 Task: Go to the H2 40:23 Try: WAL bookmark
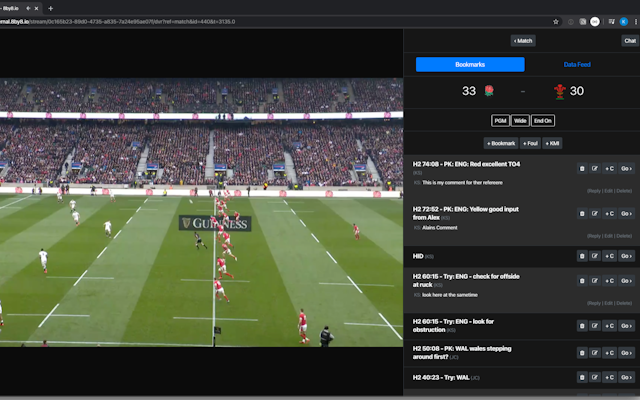tap(626, 378)
